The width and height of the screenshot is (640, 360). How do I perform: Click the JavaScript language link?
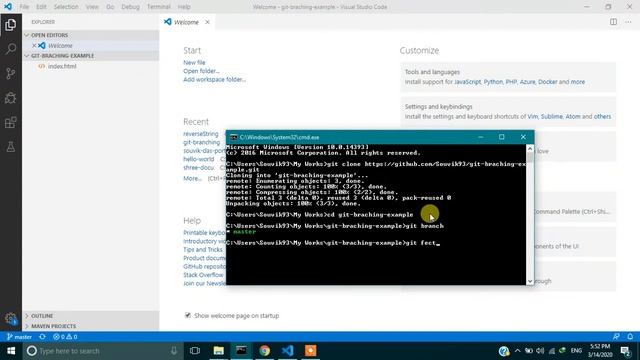[x=467, y=82]
